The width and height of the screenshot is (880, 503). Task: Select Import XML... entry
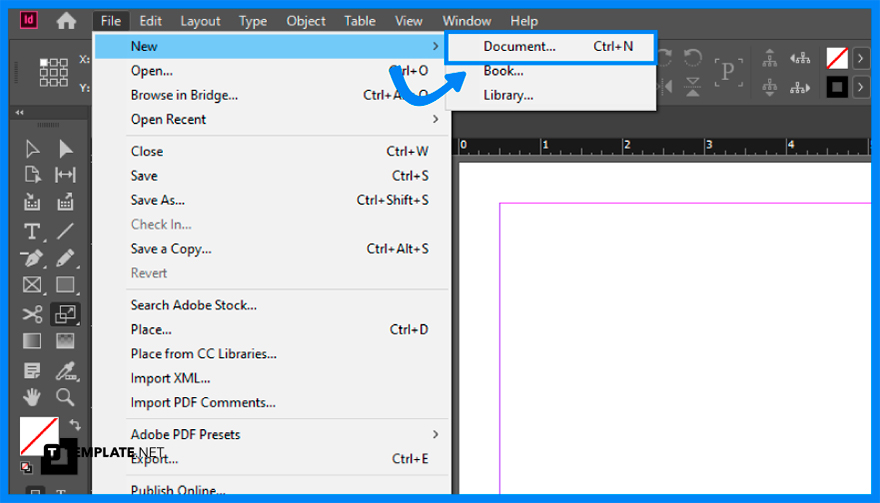tap(273, 378)
